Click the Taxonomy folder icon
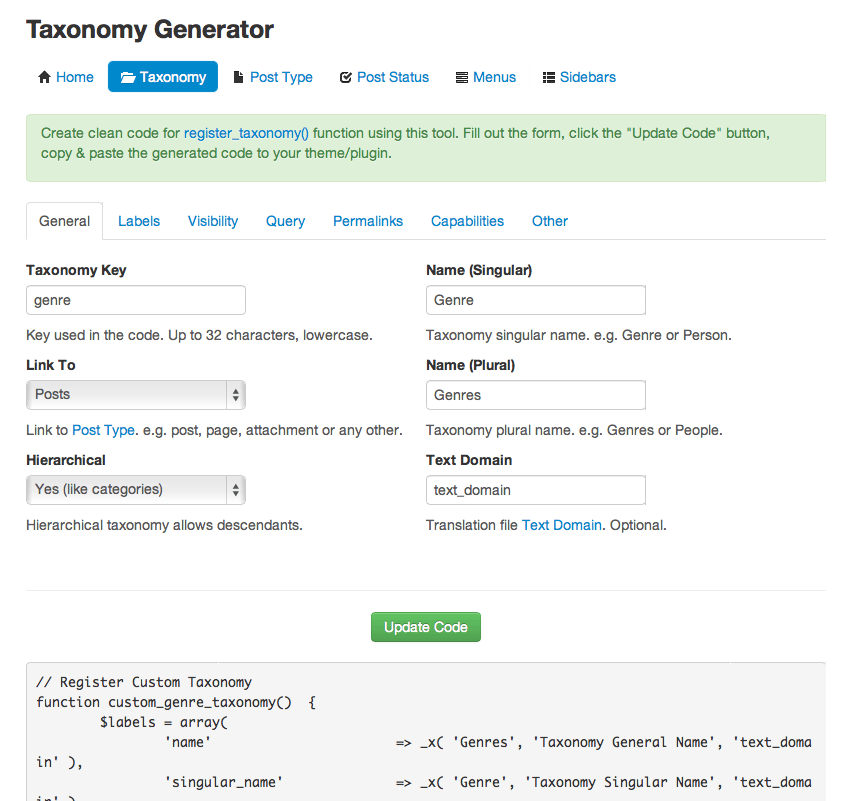 coord(128,77)
